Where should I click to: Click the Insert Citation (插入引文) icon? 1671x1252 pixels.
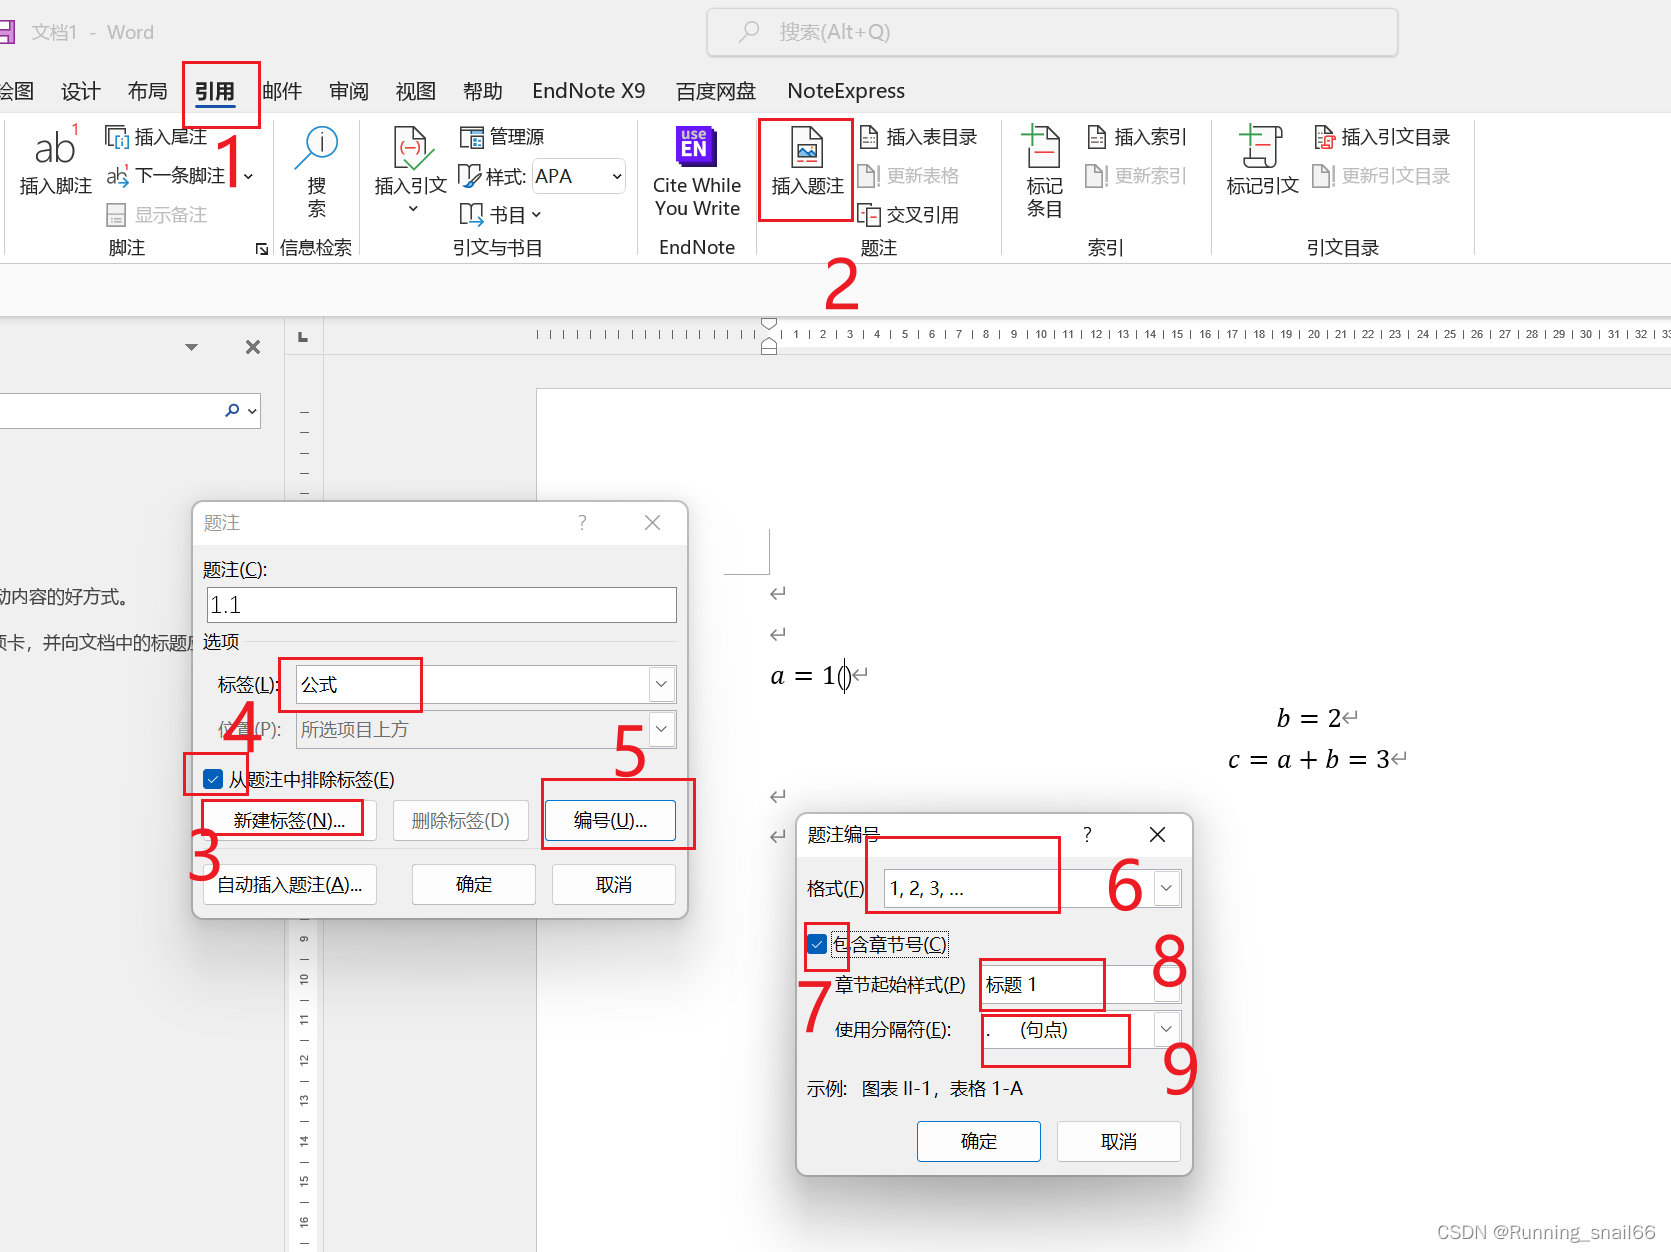pos(411,148)
